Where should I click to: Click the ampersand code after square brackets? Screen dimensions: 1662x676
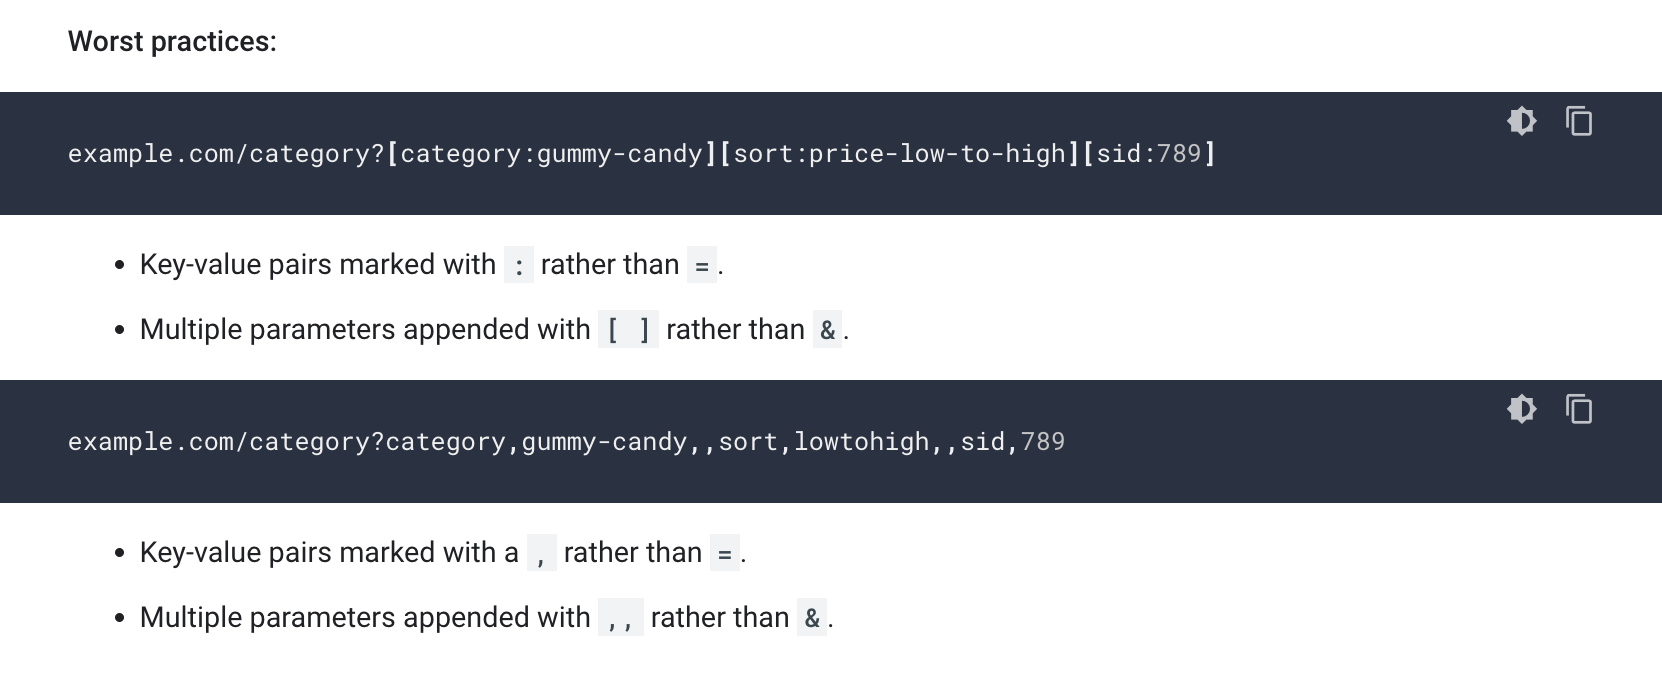tap(827, 330)
